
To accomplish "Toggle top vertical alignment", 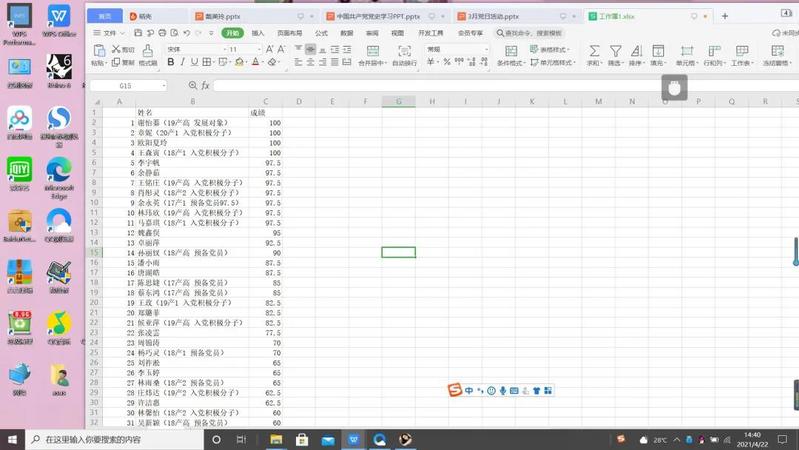I will pos(298,49).
